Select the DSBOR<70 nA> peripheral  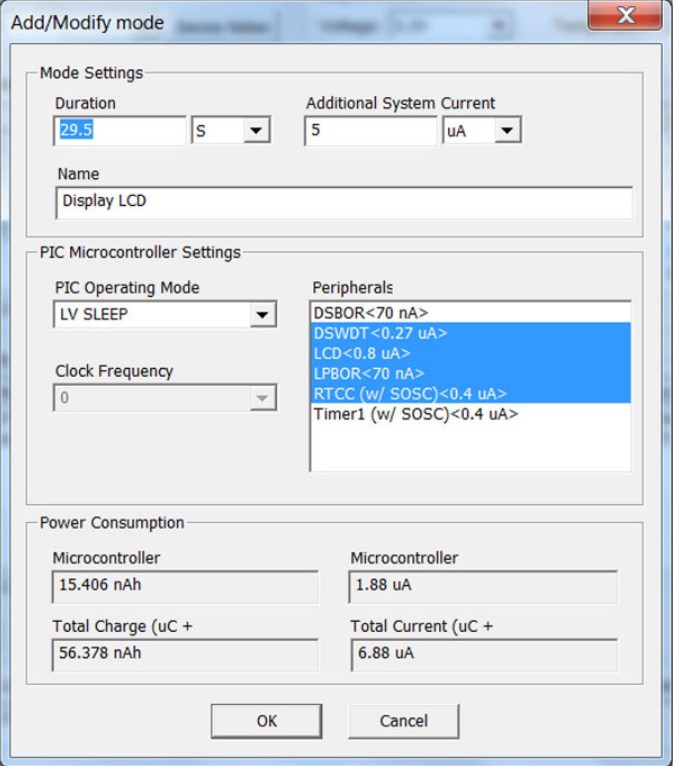pos(470,313)
